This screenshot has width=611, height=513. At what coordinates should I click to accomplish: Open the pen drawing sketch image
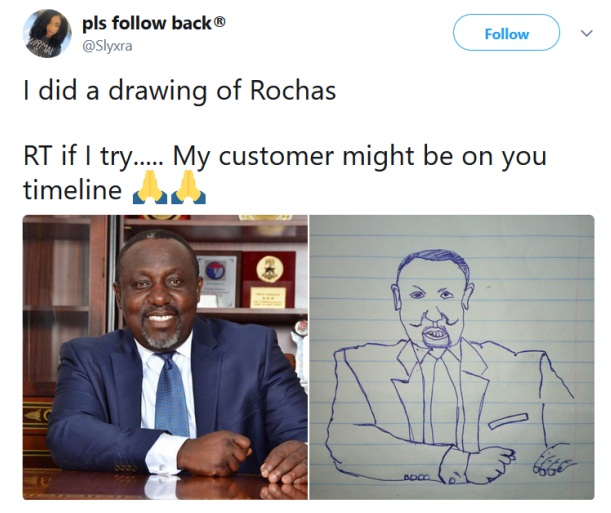452,357
